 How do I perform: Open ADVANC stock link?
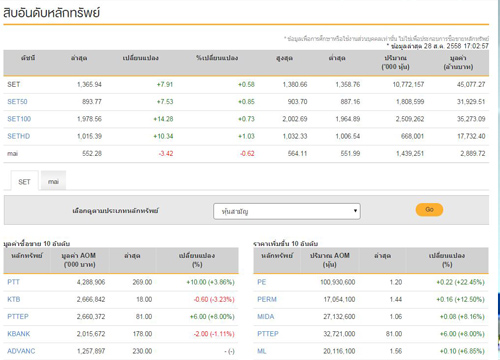pyautogui.click(x=21, y=351)
